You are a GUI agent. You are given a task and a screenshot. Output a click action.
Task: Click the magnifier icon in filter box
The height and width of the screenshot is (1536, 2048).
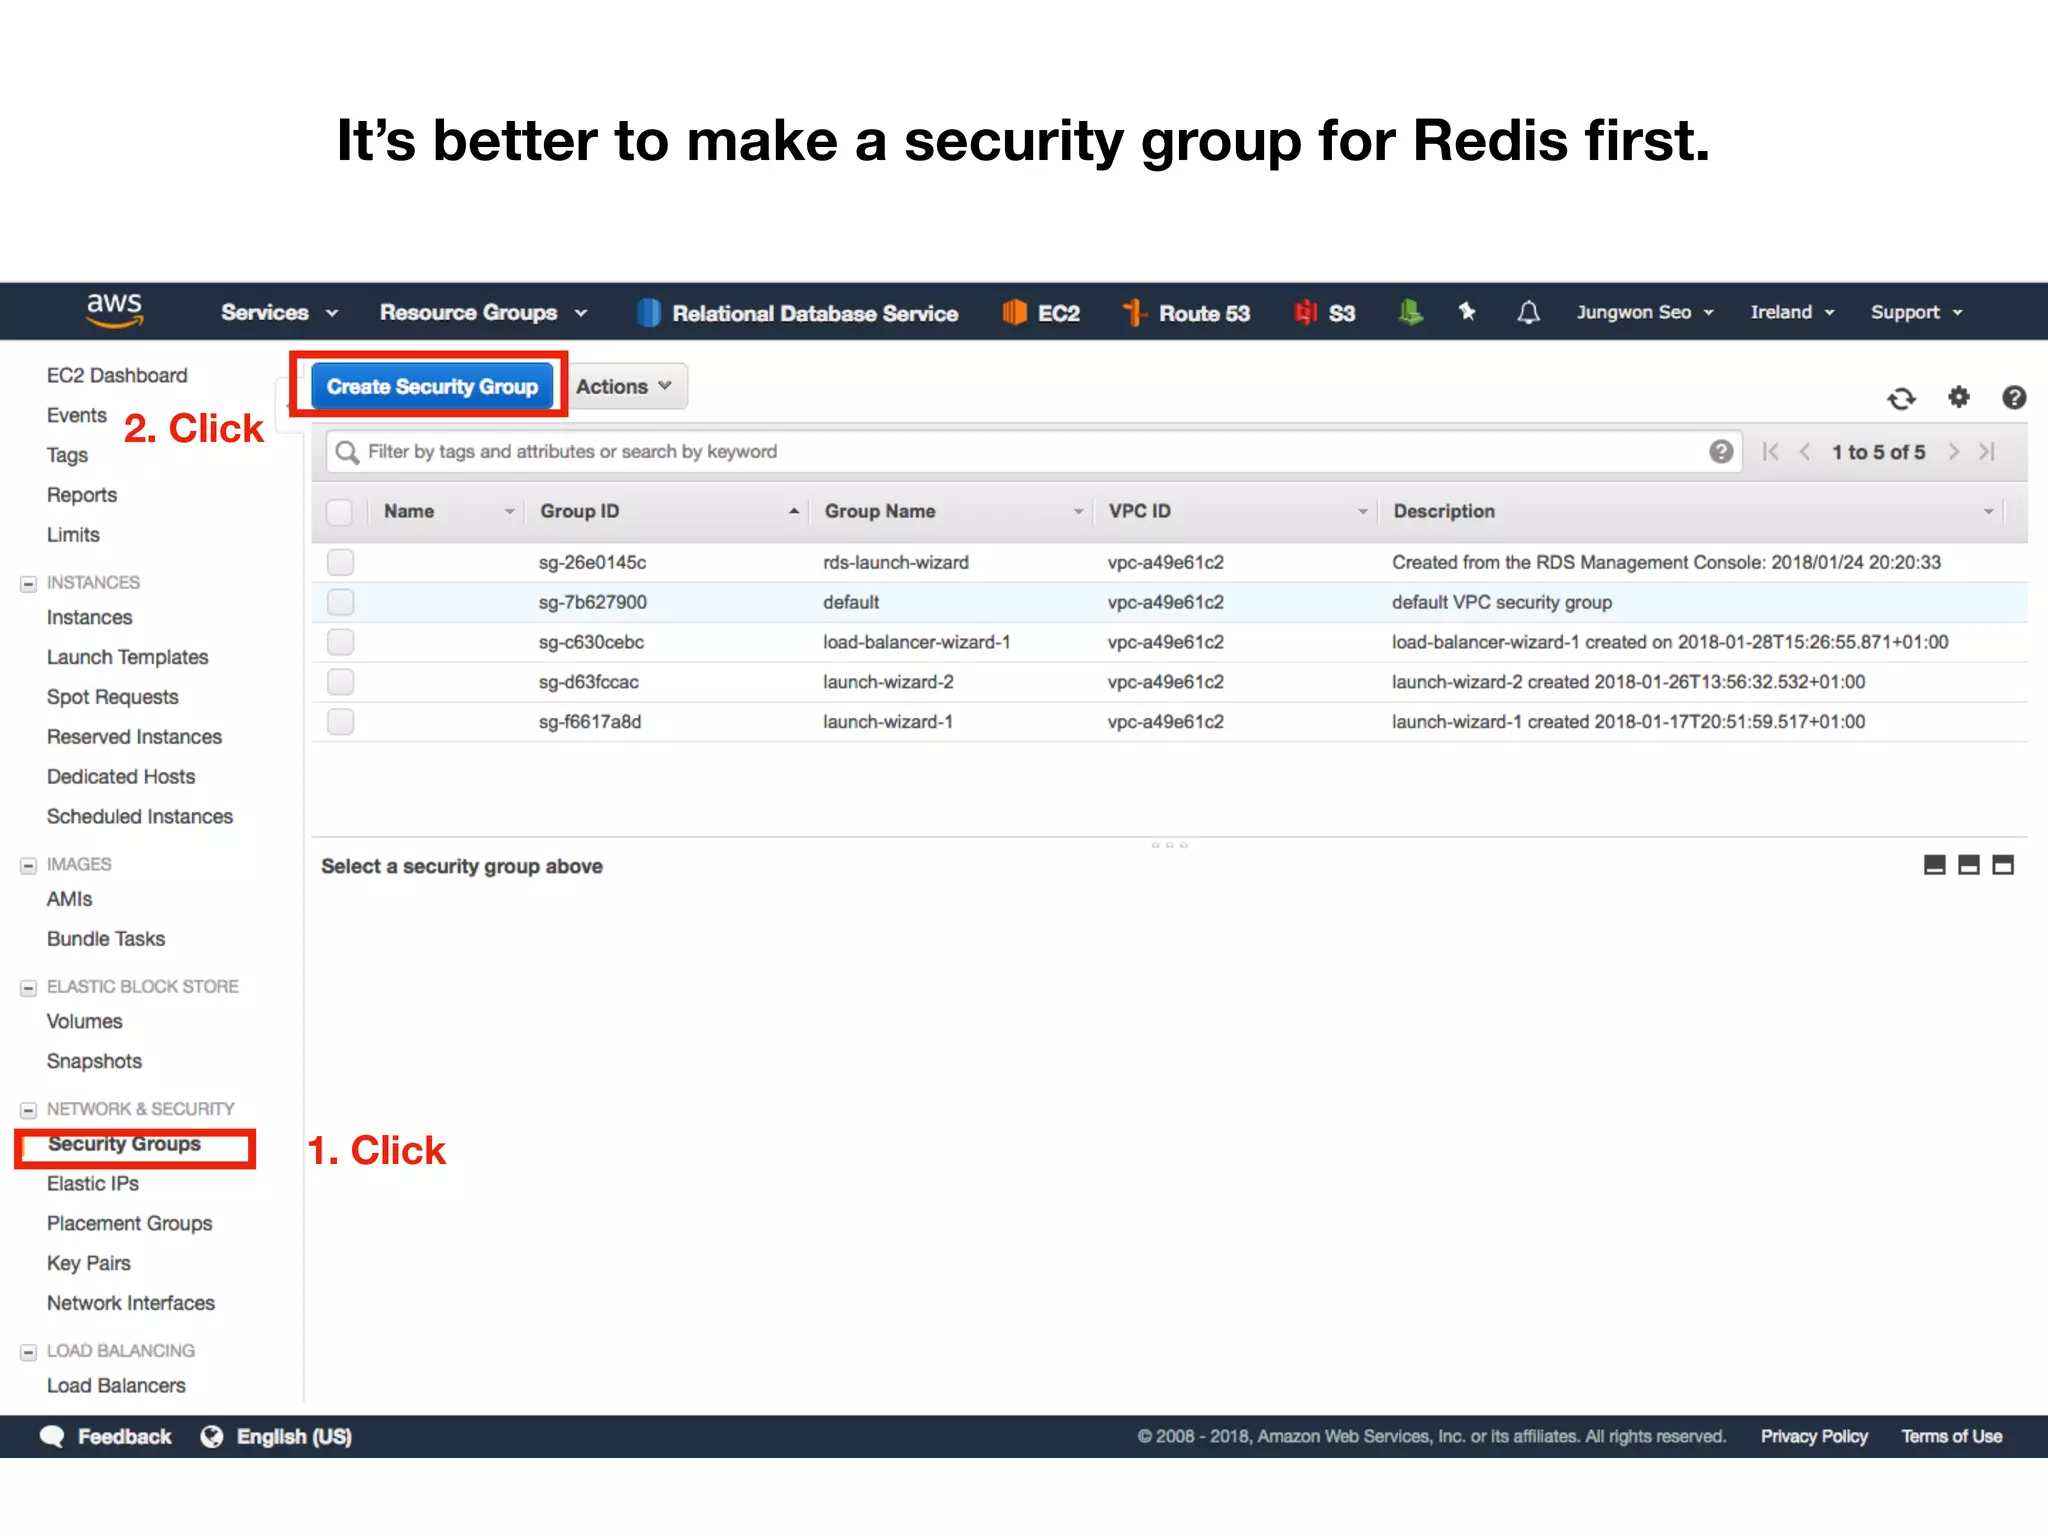[x=347, y=452]
